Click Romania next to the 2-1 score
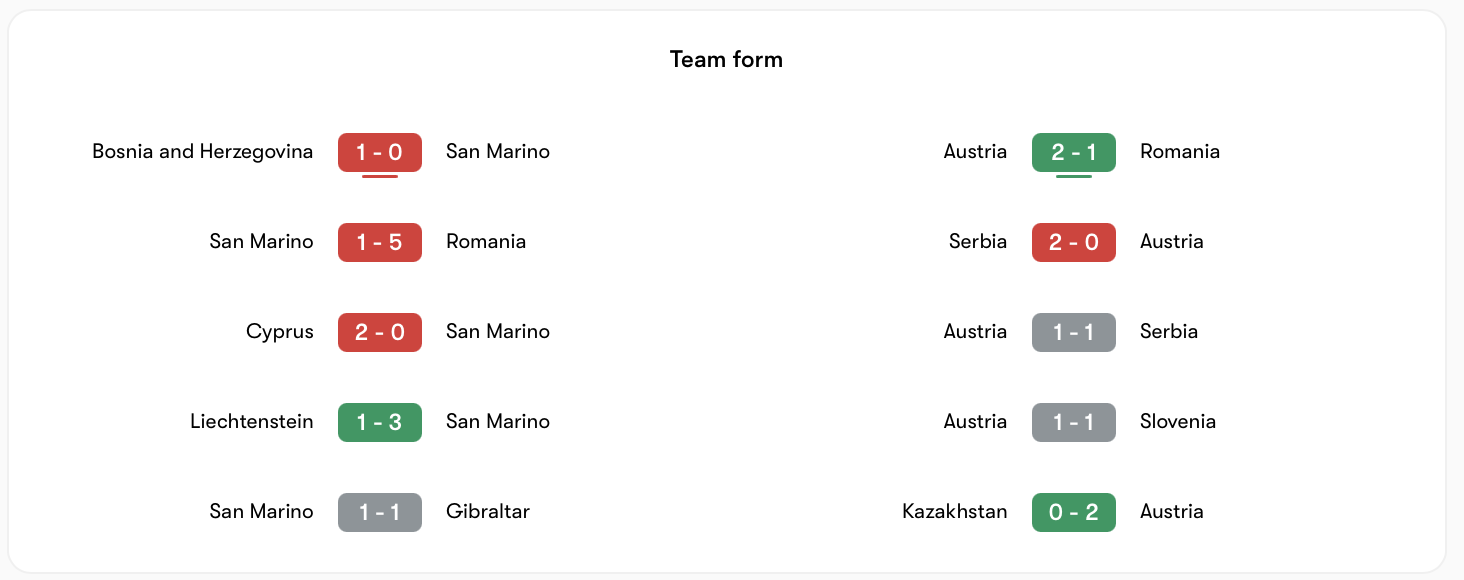This screenshot has height=580, width=1464. point(1180,152)
